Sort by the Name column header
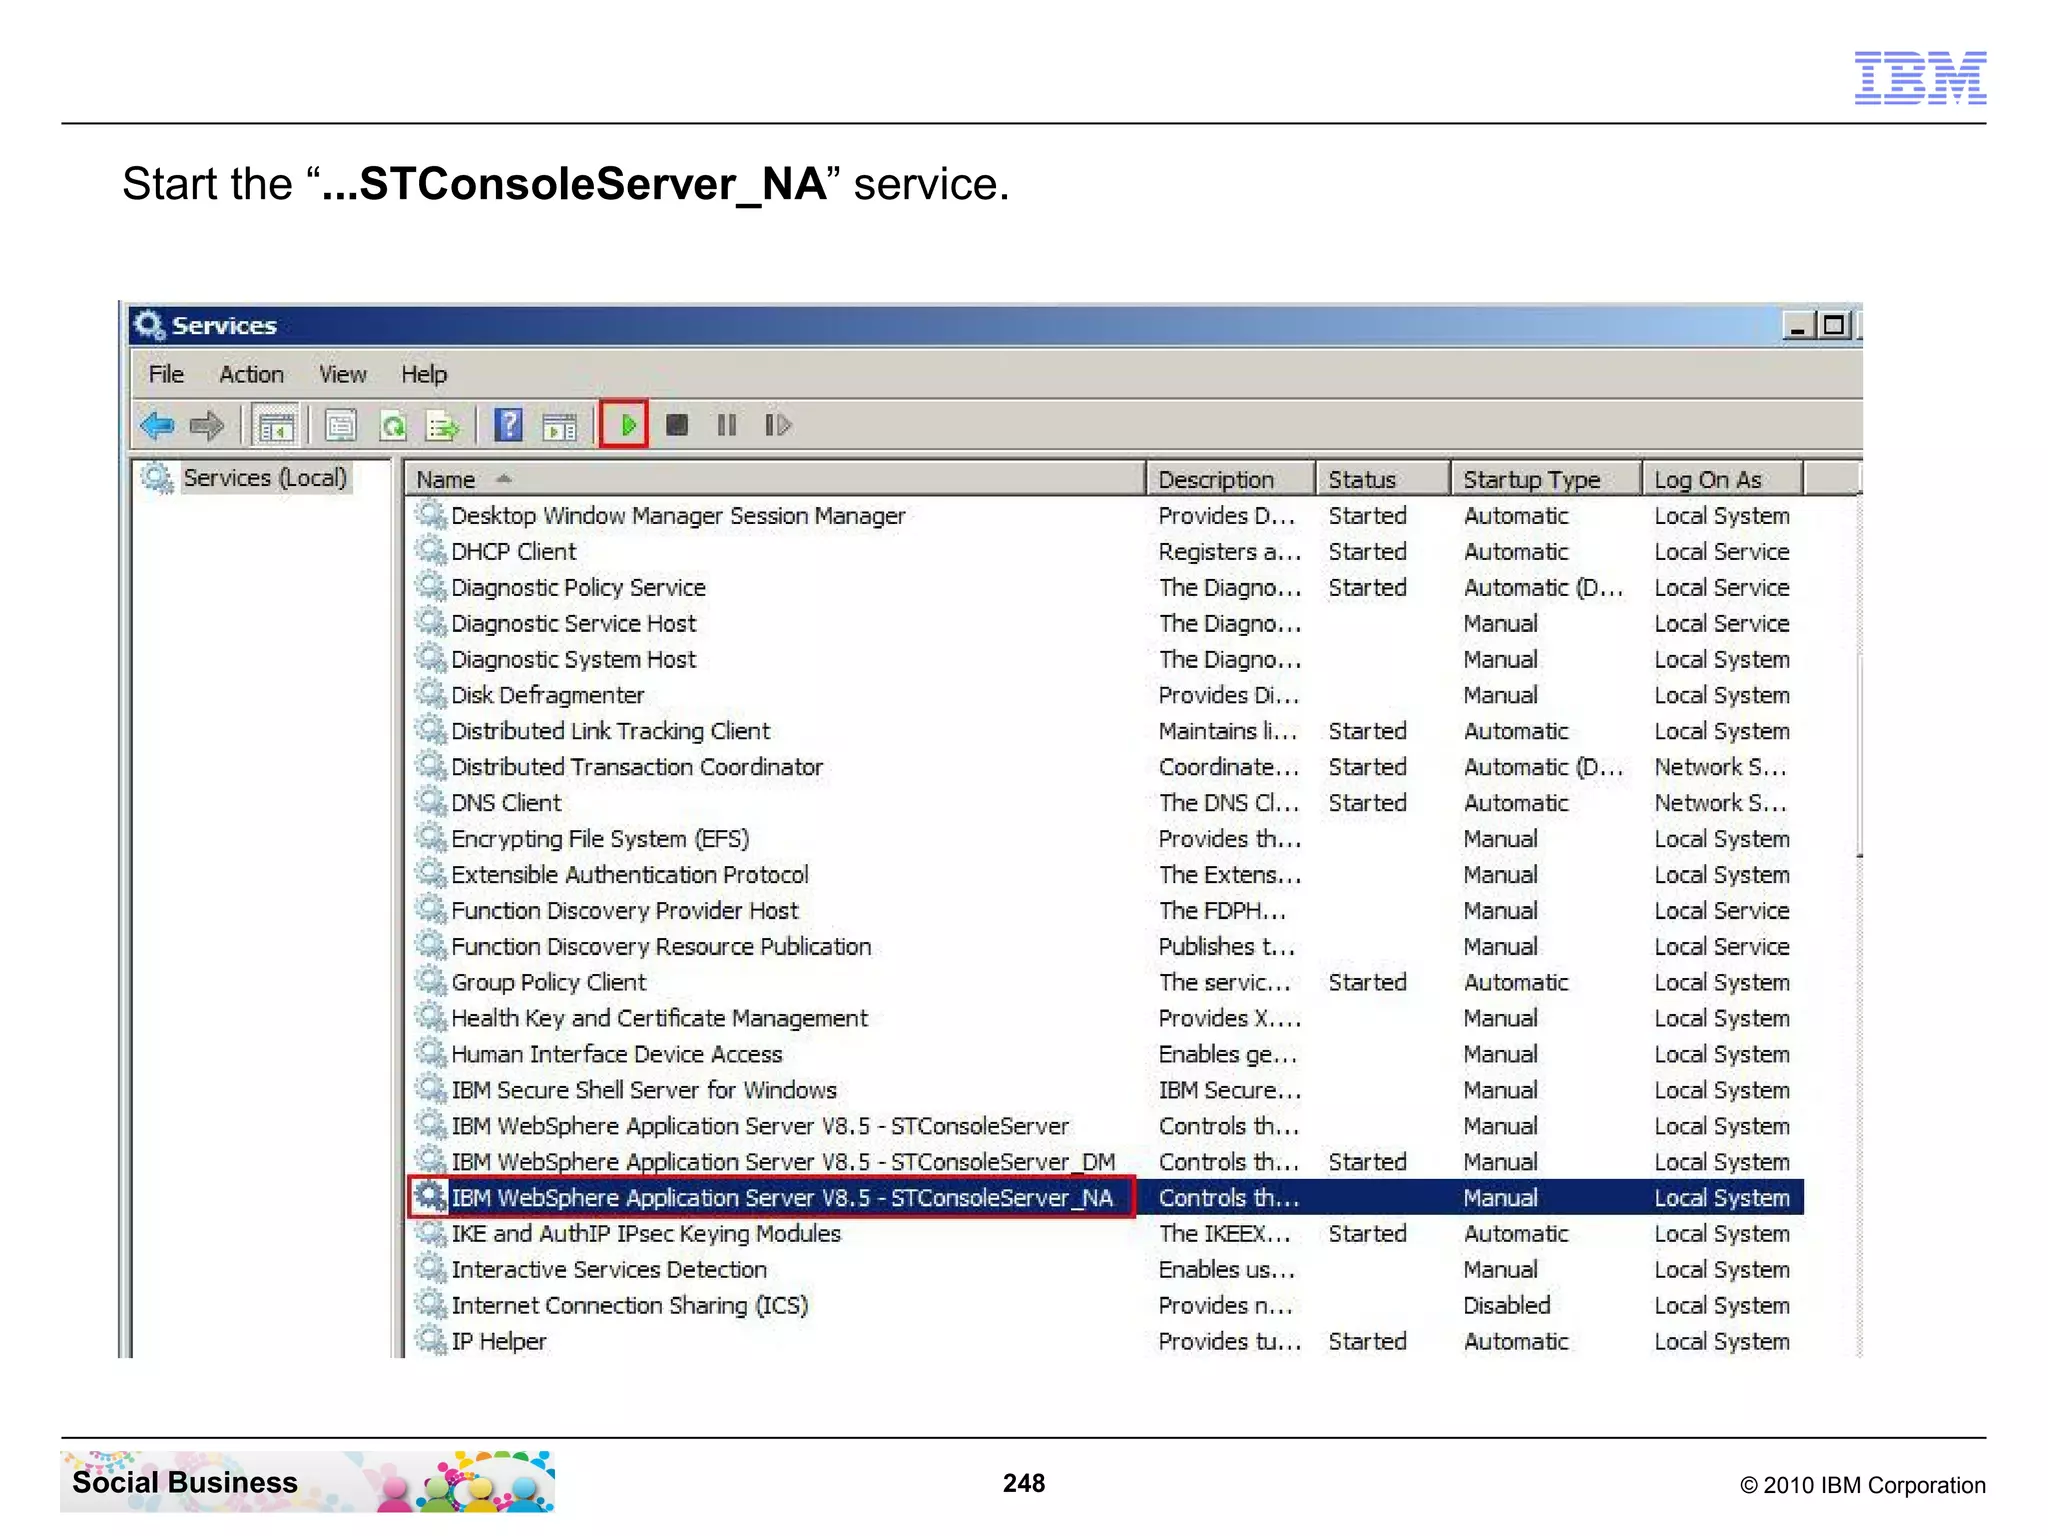Viewport: 2048px width, 1536px height. pyautogui.click(x=775, y=479)
